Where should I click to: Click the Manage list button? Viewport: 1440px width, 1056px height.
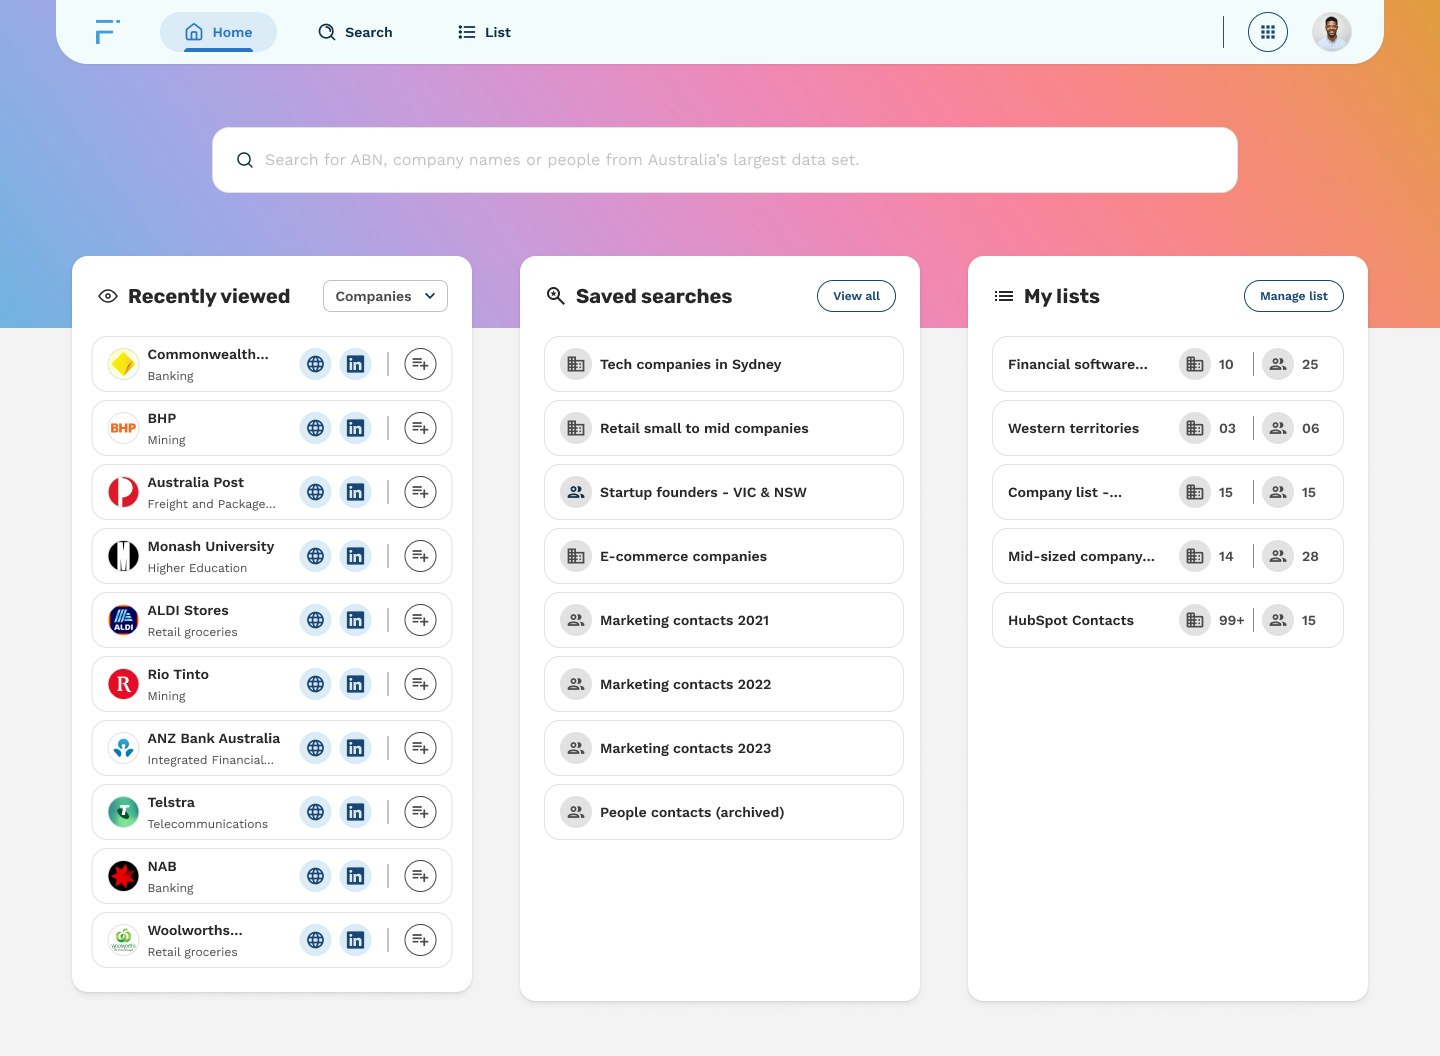tap(1293, 296)
